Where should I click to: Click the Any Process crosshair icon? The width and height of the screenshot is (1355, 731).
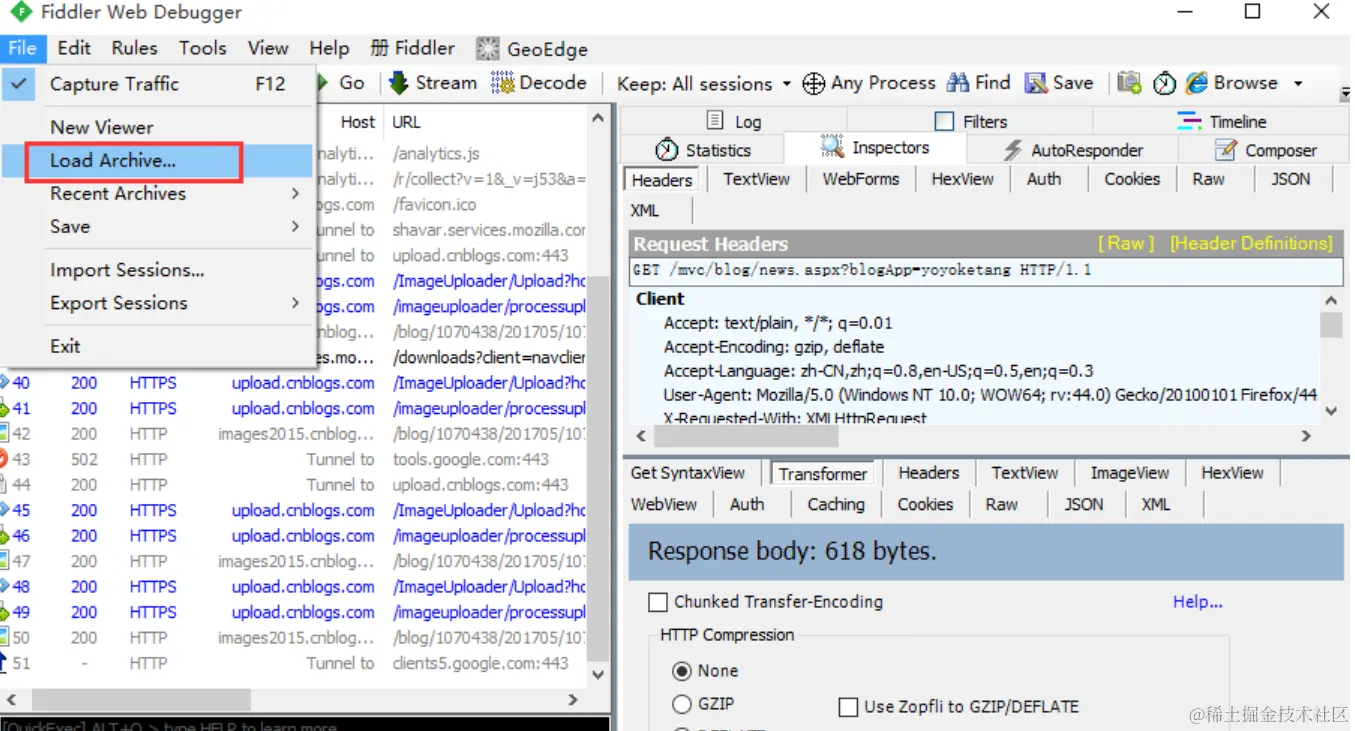[814, 84]
